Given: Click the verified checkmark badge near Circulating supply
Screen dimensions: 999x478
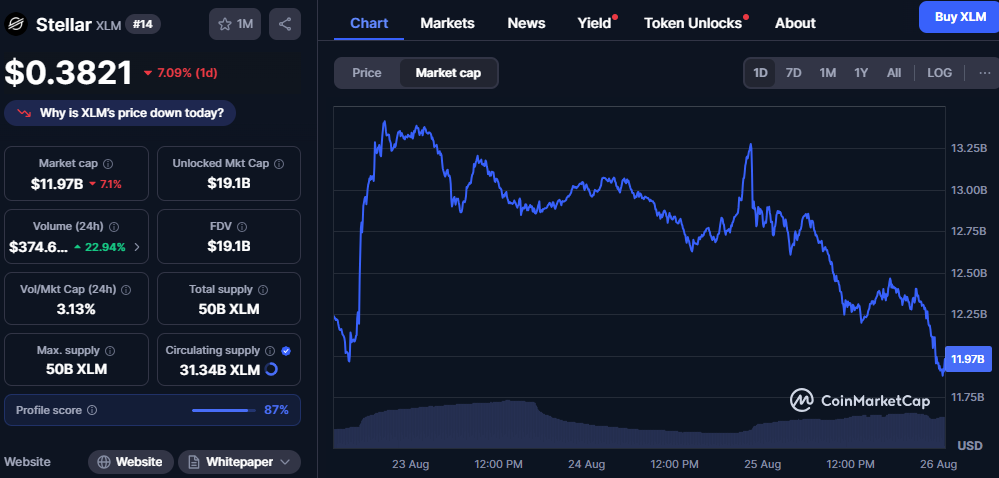Looking at the screenshot, I should click(286, 351).
